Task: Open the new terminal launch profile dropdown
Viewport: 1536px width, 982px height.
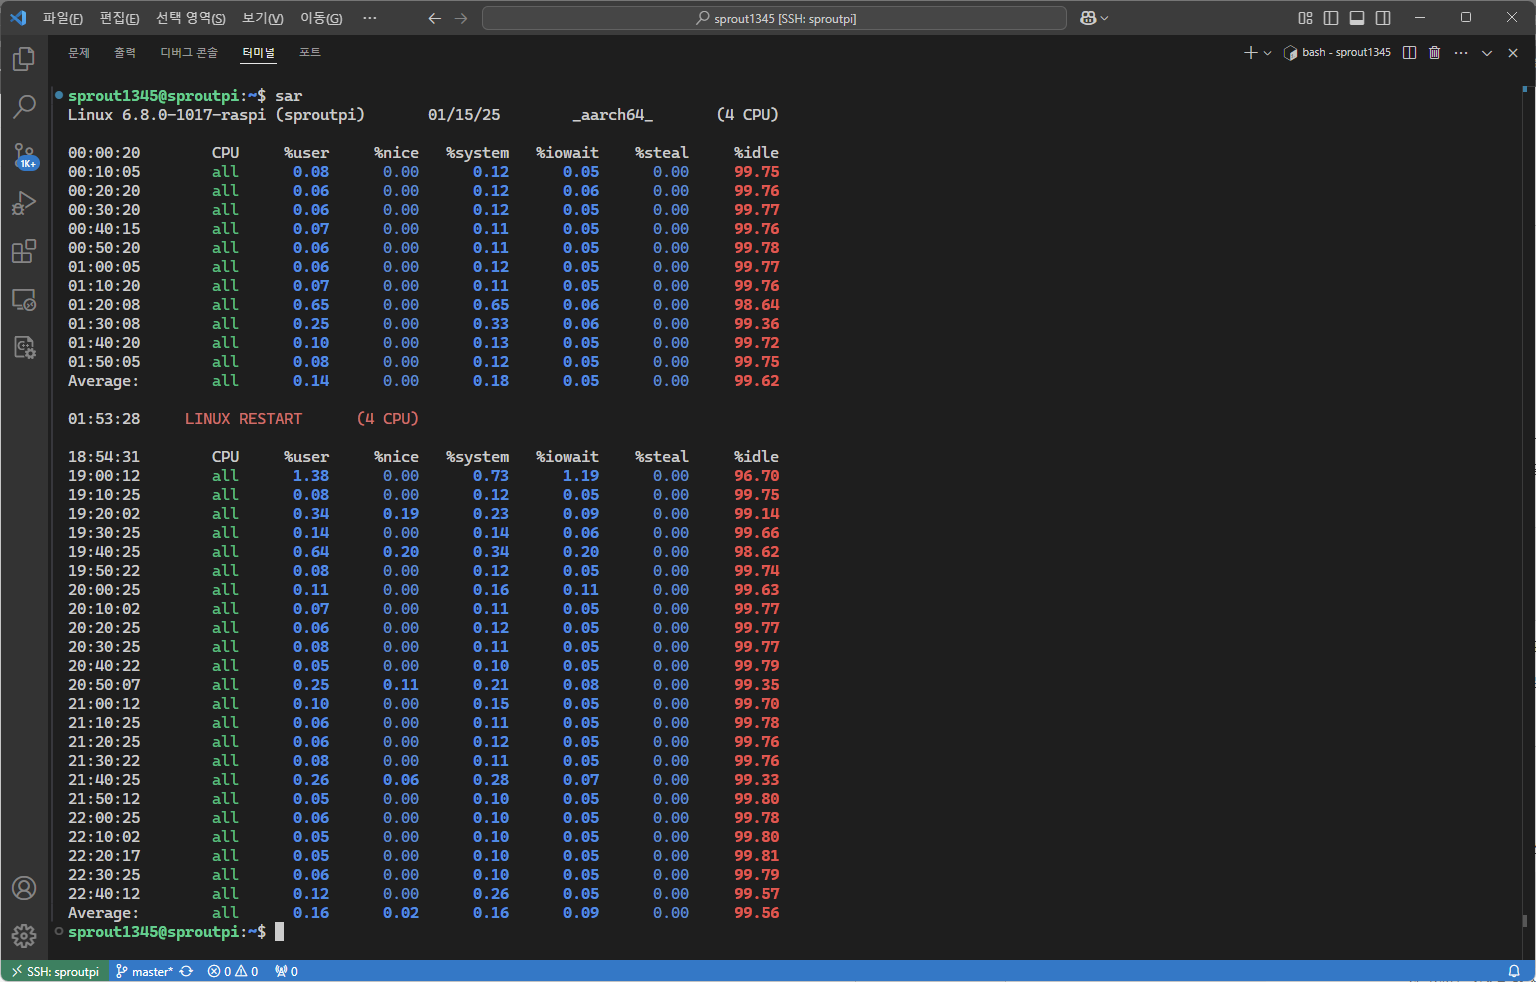Action: click(1267, 52)
